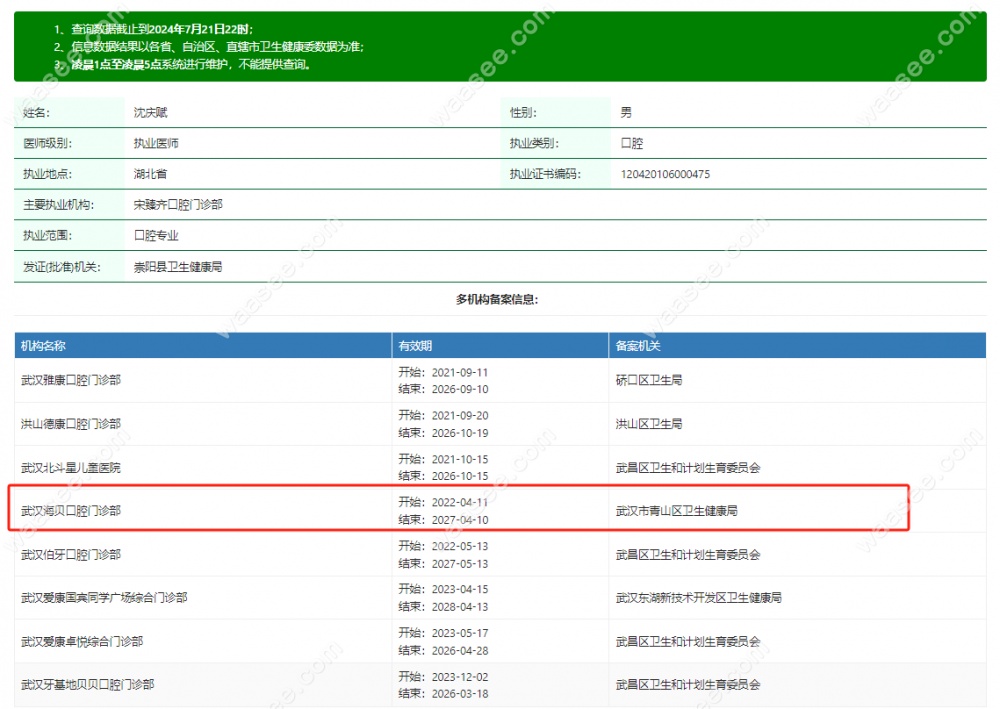Image resolution: width=1000 pixels, height=709 pixels.
Task: Click the 多机构备案信息 section heading
Action: (x=497, y=299)
